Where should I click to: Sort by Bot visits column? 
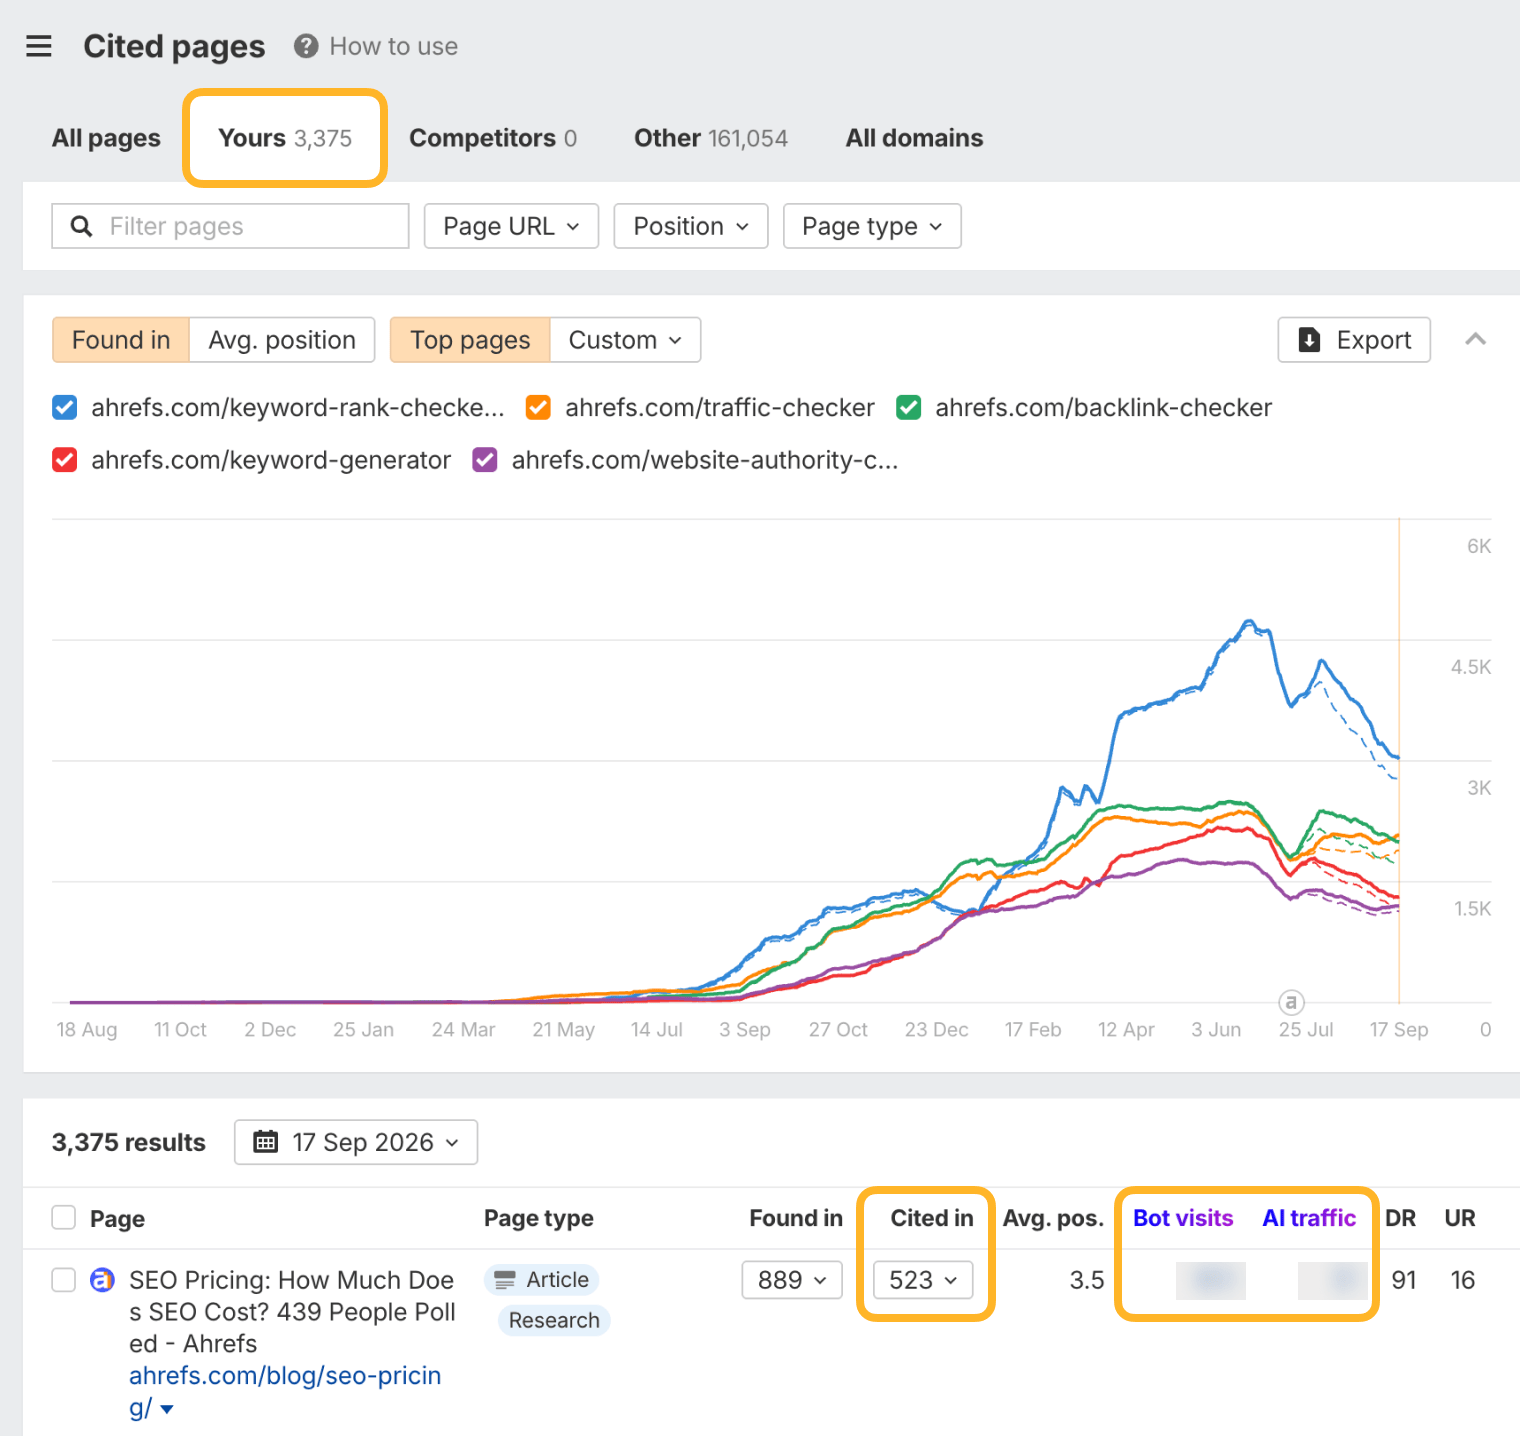1183,1217
